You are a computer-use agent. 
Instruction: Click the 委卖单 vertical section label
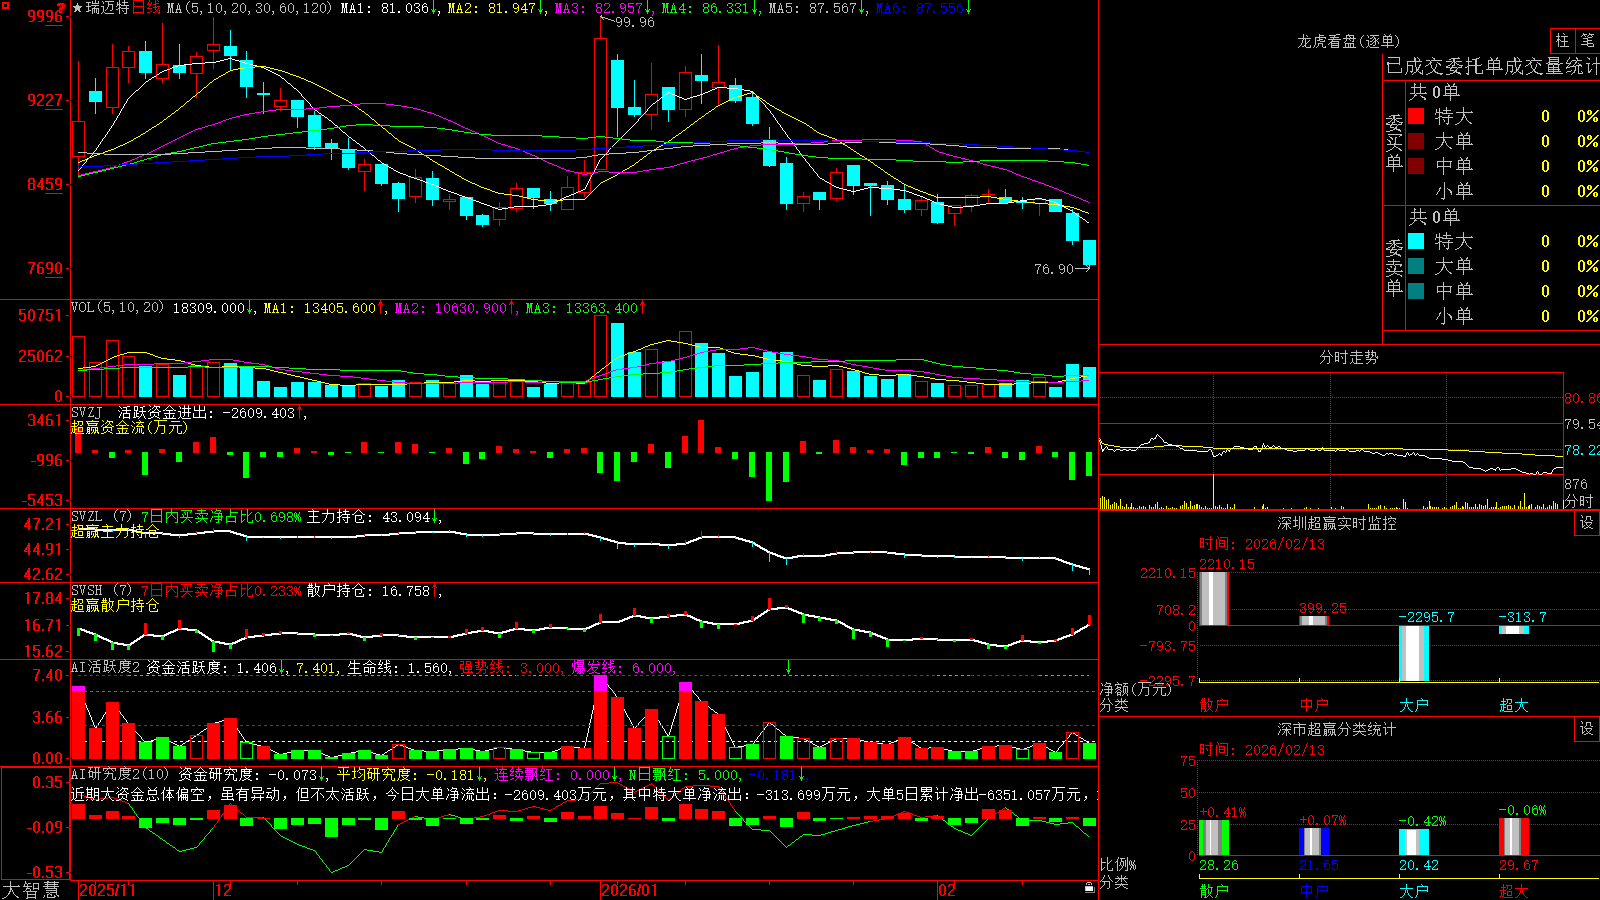(1394, 267)
